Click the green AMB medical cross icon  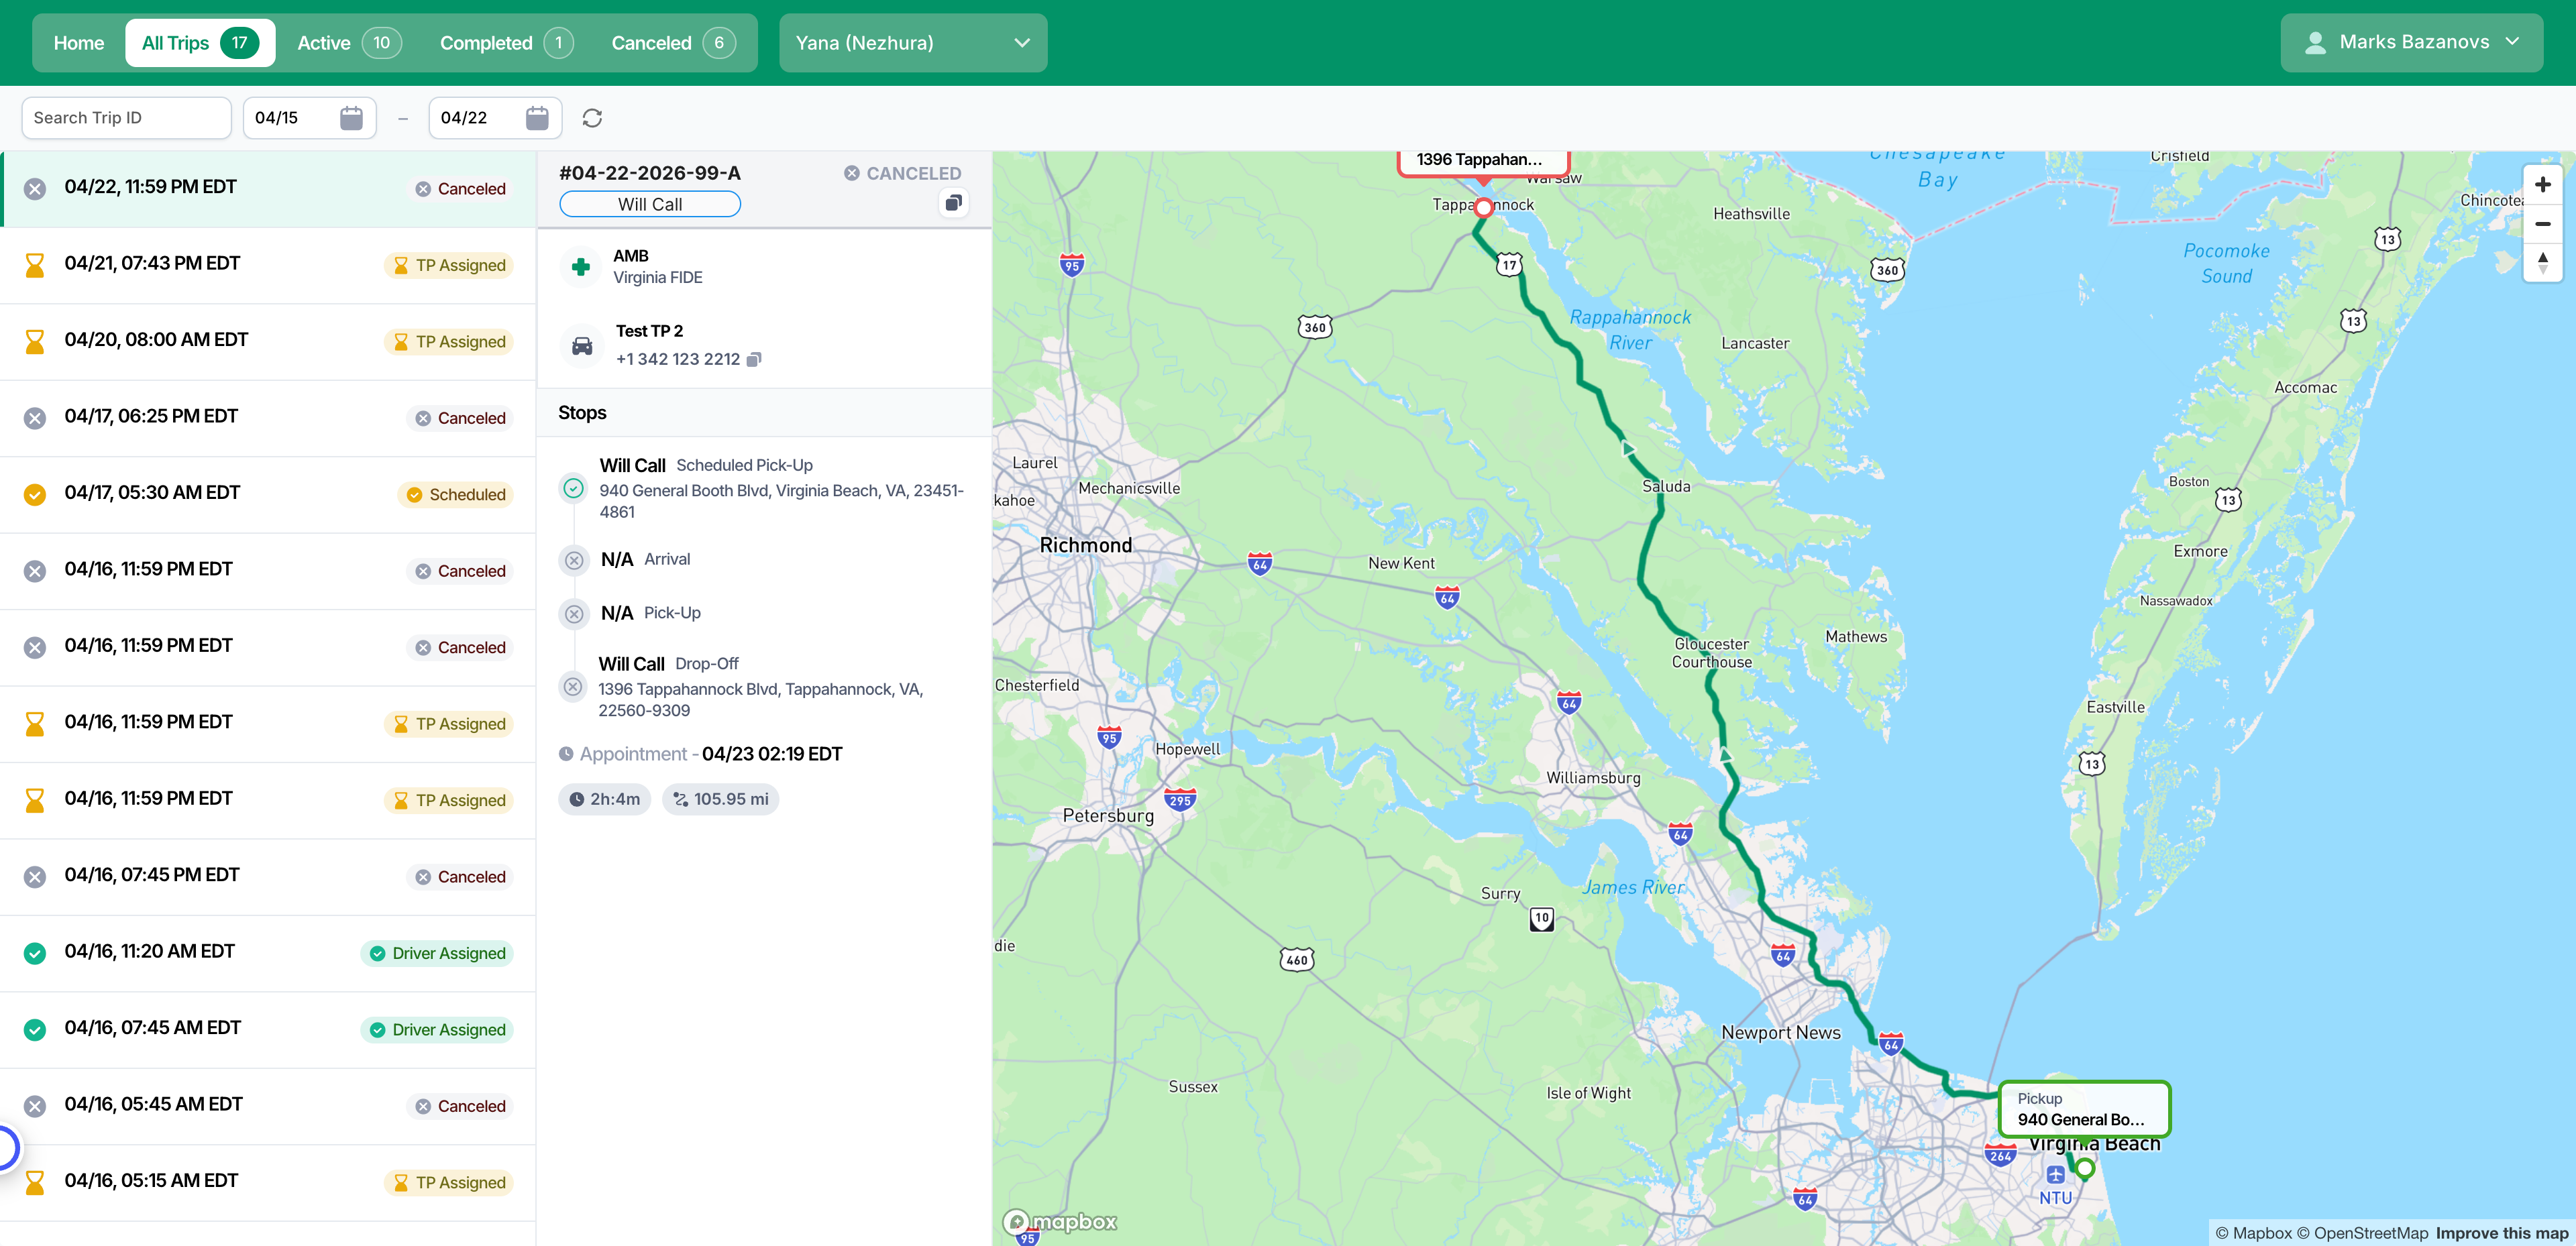(x=580, y=266)
